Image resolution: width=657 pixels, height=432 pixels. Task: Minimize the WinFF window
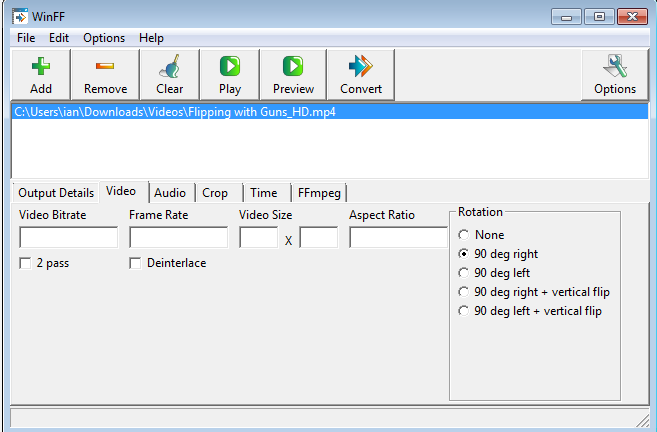click(566, 17)
